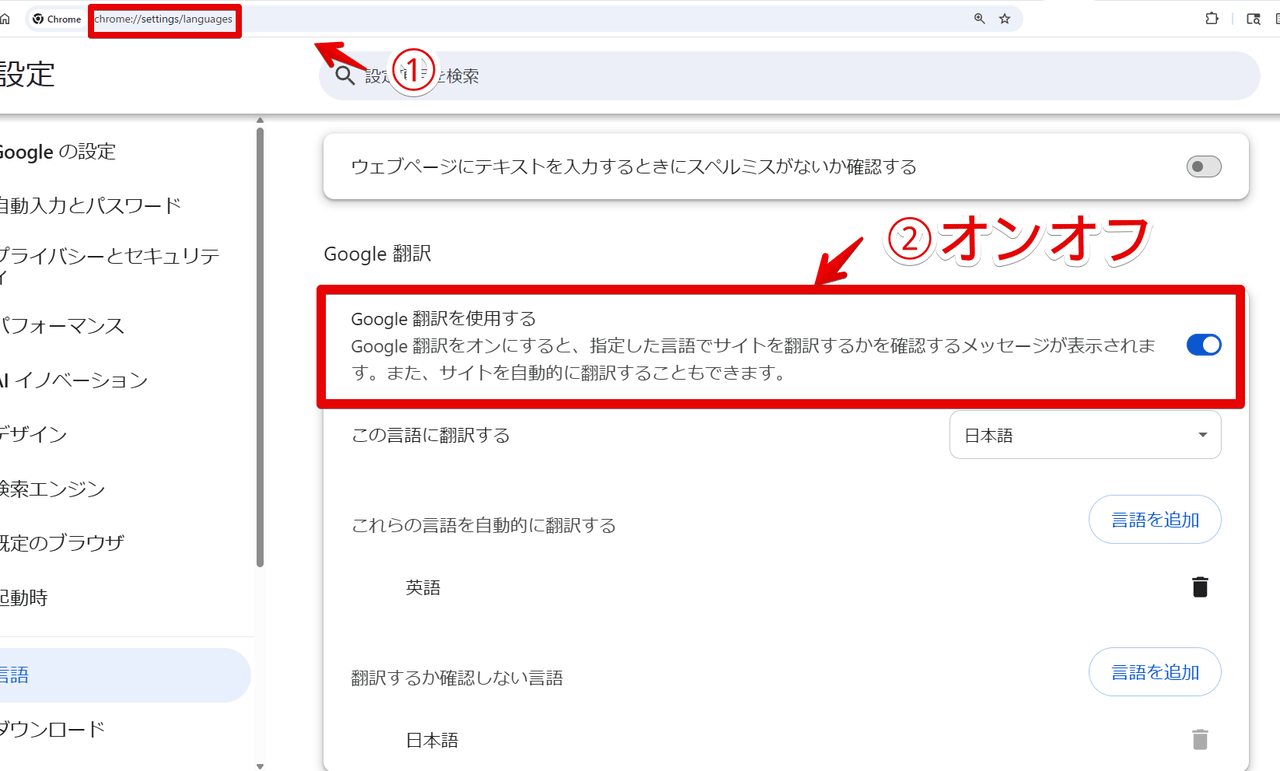The width and height of the screenshot is (1280, 771).
Task: Switch to the Chrome settings tab
Action: 55,18
